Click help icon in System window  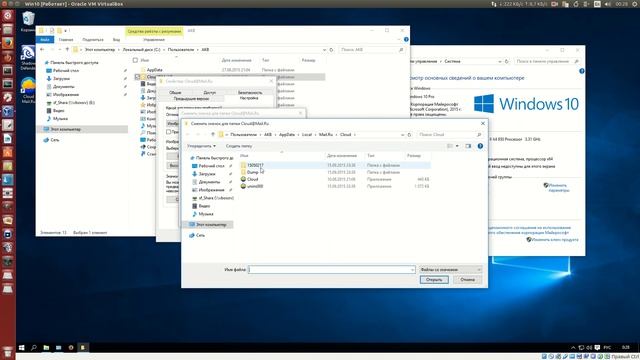click(582, 71)
